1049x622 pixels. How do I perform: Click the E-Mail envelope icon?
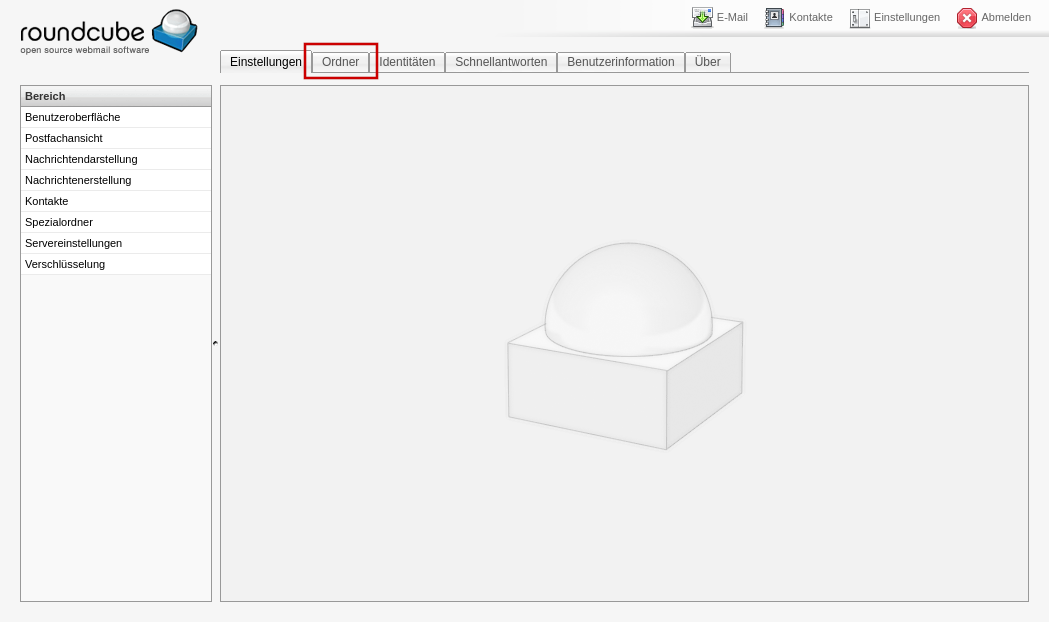(702, 17)
